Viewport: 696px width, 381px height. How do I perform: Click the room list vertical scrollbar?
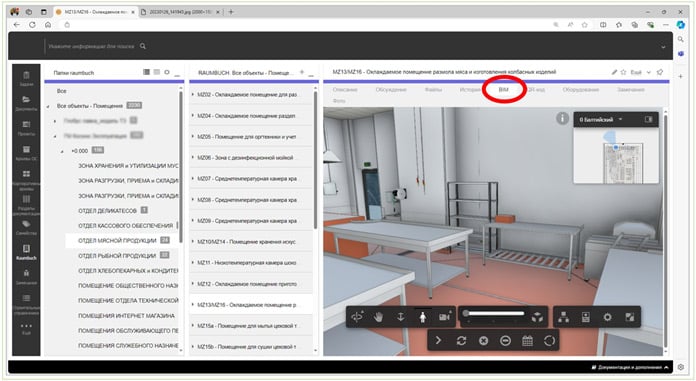tap(316, 160)
